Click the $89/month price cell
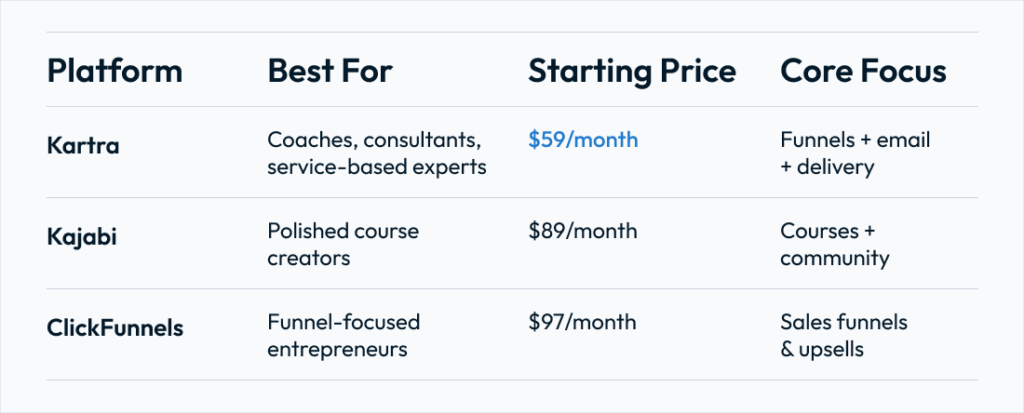1024x413 pixels. pyautogui.click(x=582, y=231)
